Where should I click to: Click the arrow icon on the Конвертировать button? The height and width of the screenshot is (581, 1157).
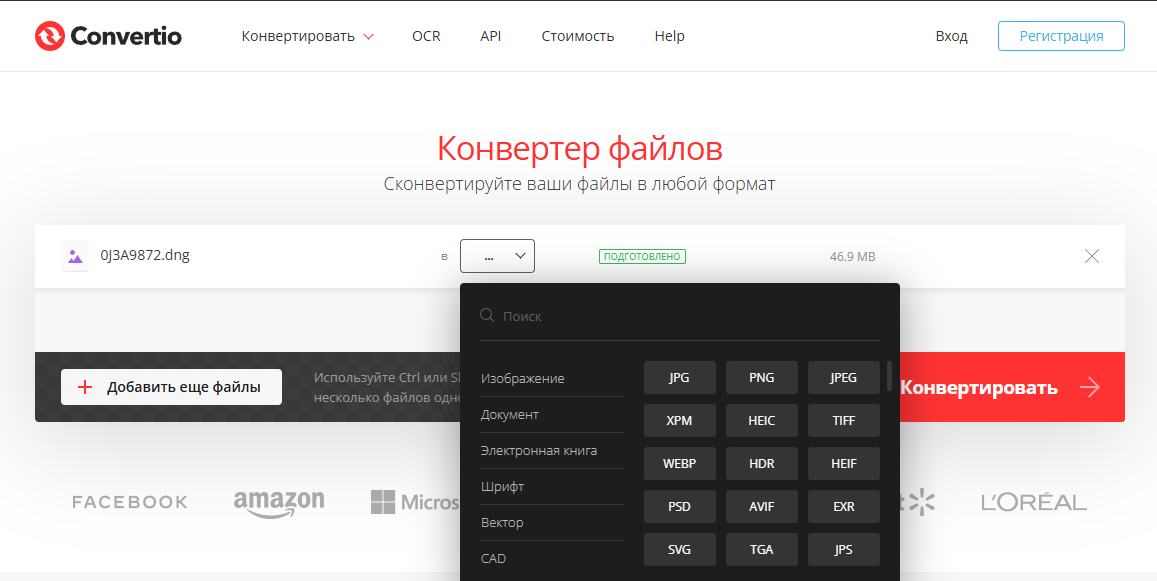coord(1090,388)
